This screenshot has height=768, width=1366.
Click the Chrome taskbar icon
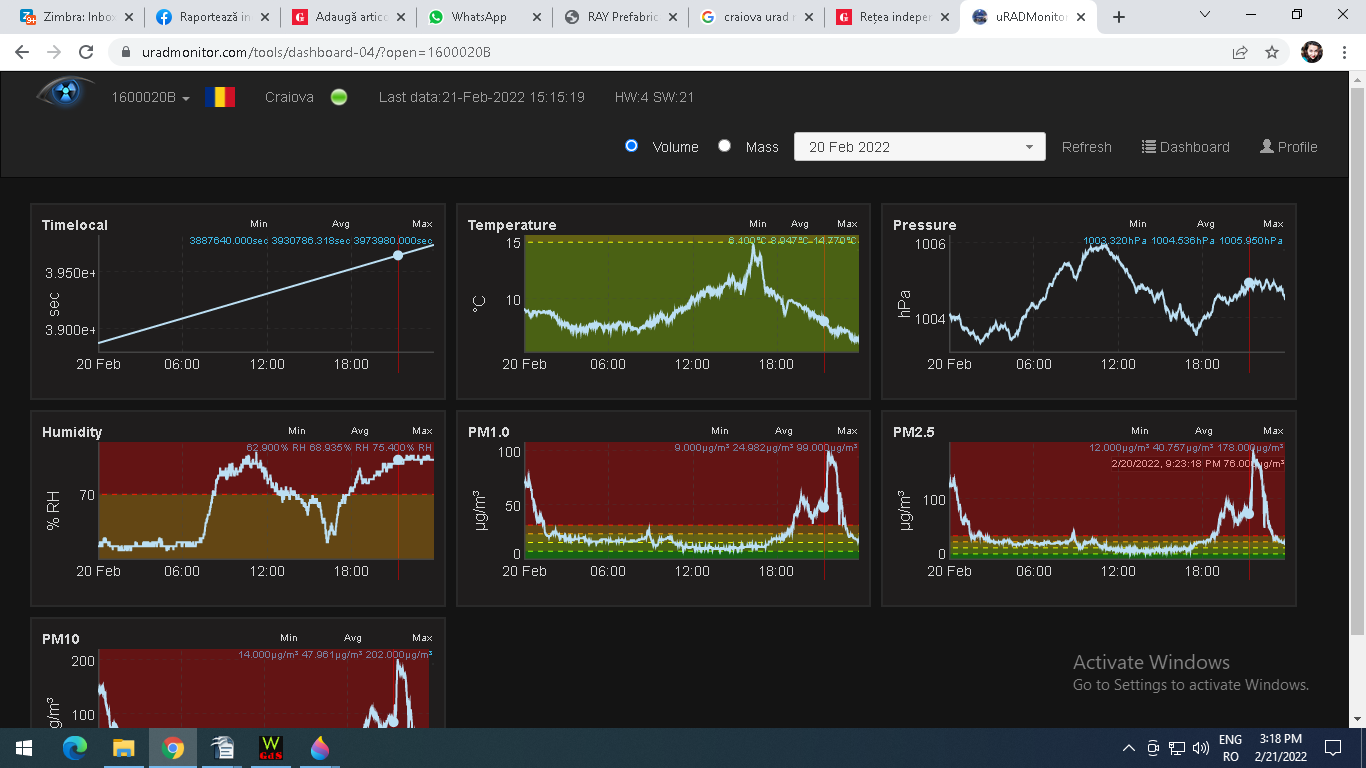click(x=173, y=747)
